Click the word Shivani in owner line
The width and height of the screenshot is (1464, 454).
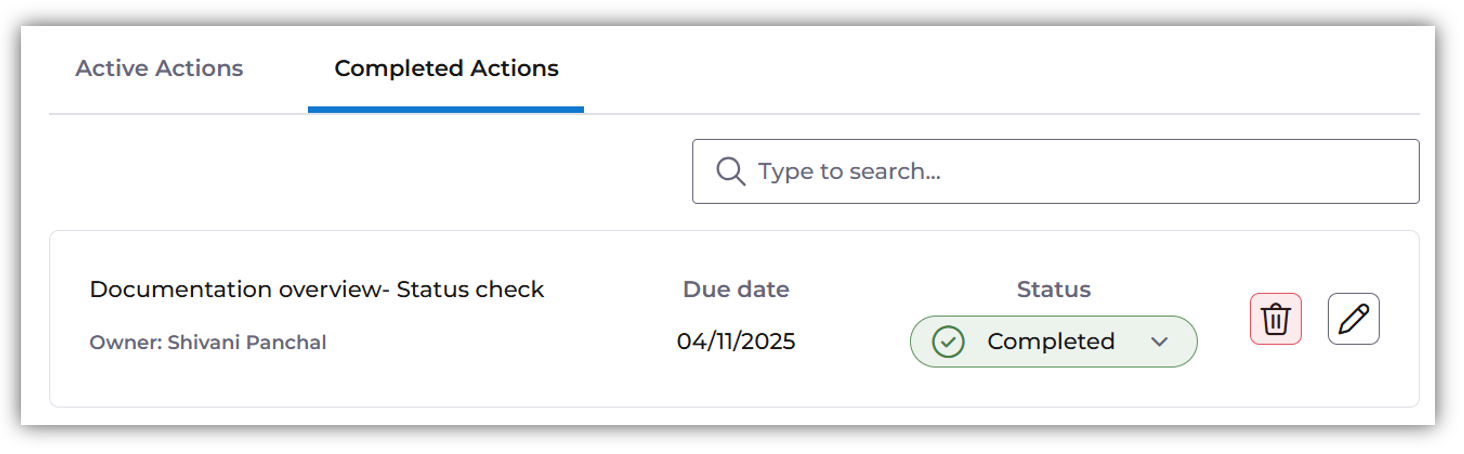tap(199, 343)
